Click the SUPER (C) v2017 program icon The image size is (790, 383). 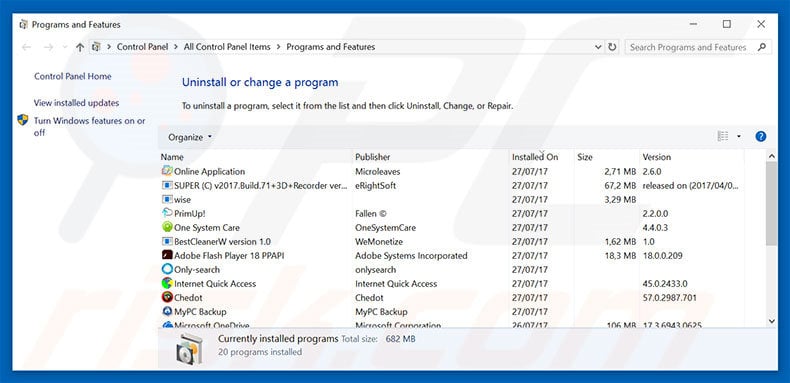click(x=167, y=185)
